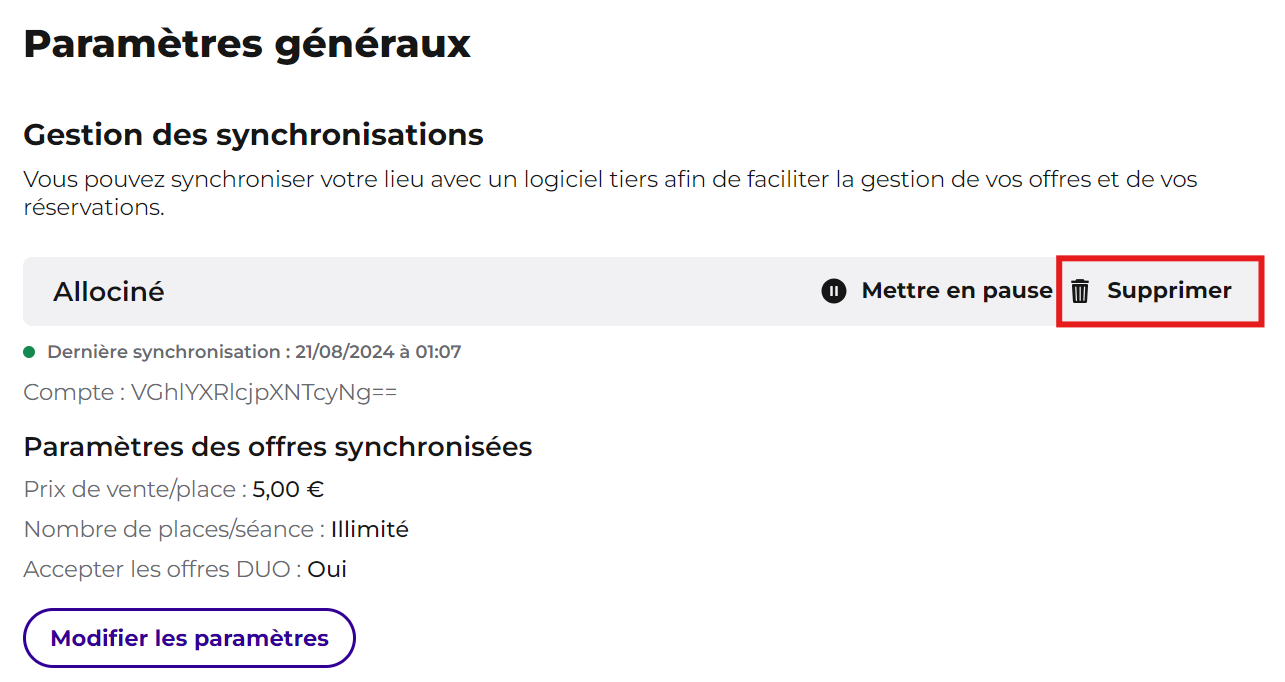Click the trash can icon
This screenshot has width=1285, height=682.
(x=1080, y=291)
